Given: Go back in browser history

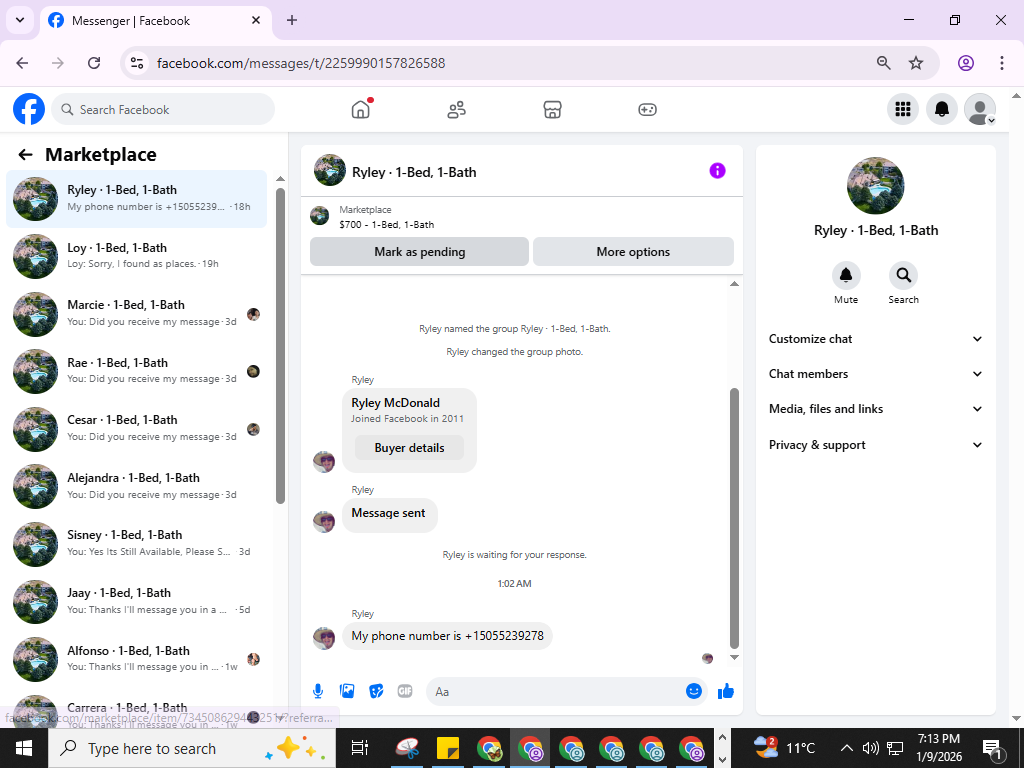Looking at the screenshot, I should pos(22,63).
